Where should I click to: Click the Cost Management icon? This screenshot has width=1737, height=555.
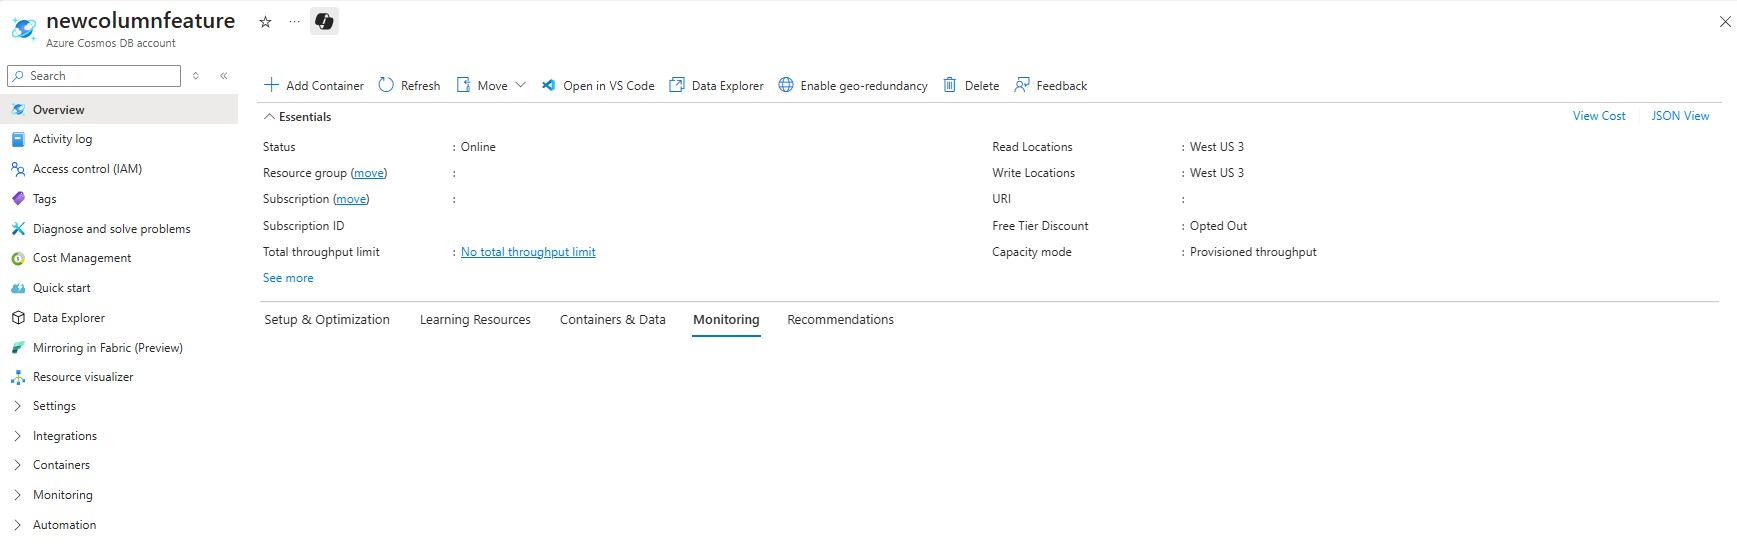18,258
